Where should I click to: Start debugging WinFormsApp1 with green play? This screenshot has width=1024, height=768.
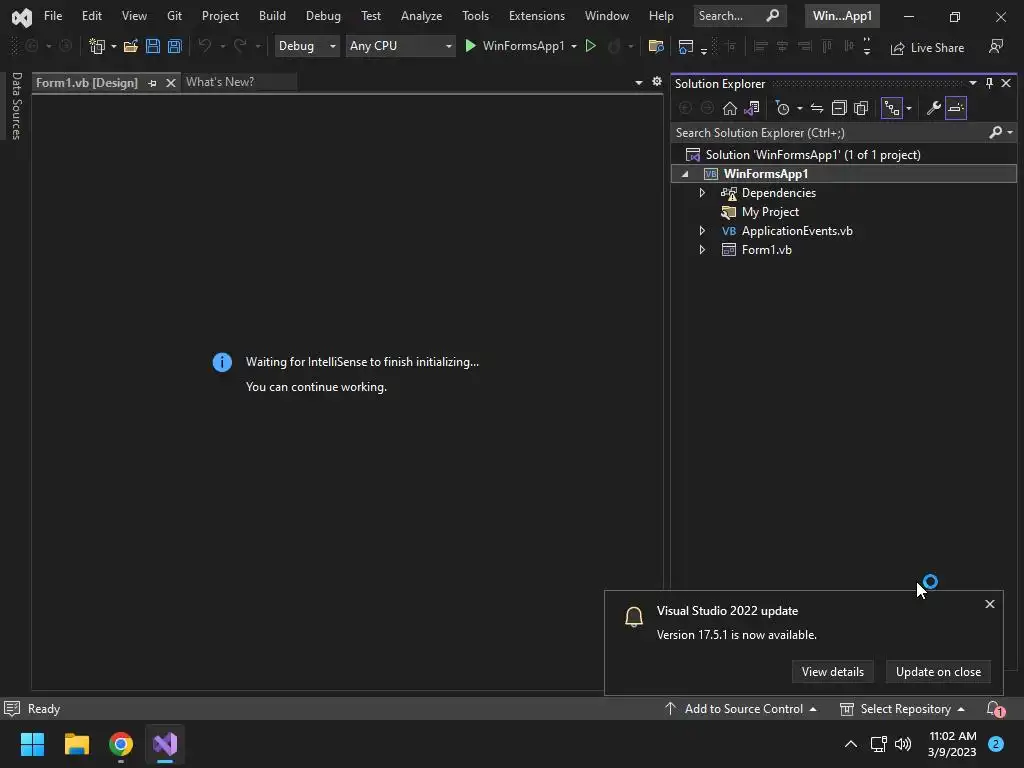[x=470, y=46]
